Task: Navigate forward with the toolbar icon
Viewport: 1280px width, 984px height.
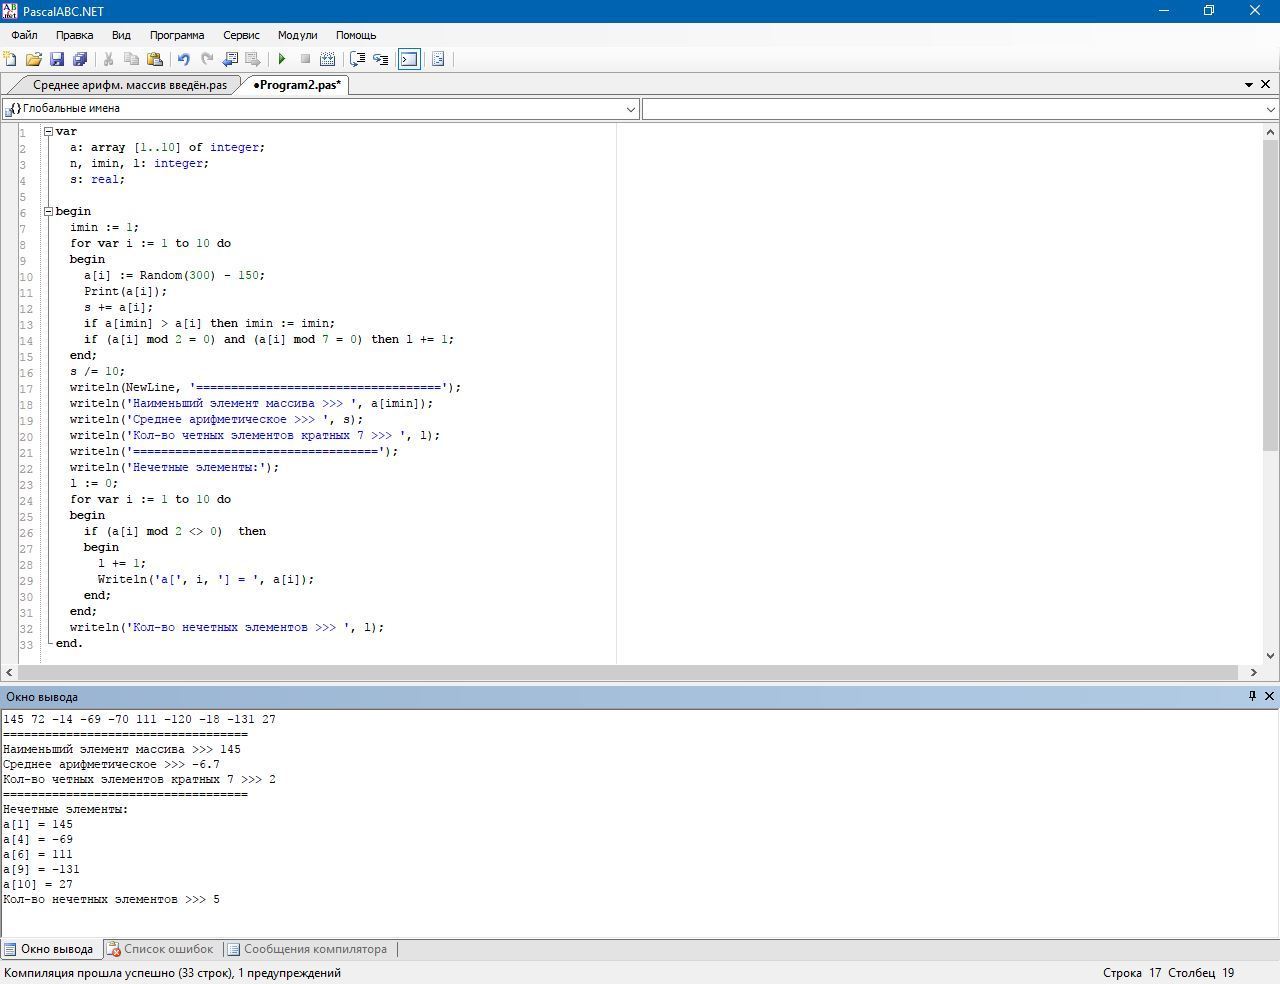Action: click(253, 59)
